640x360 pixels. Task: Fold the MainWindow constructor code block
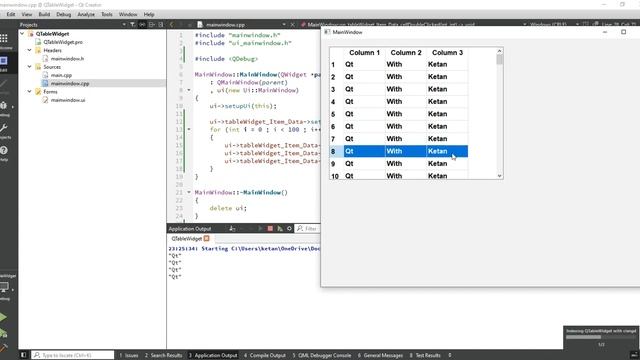[x=189, y=90]
